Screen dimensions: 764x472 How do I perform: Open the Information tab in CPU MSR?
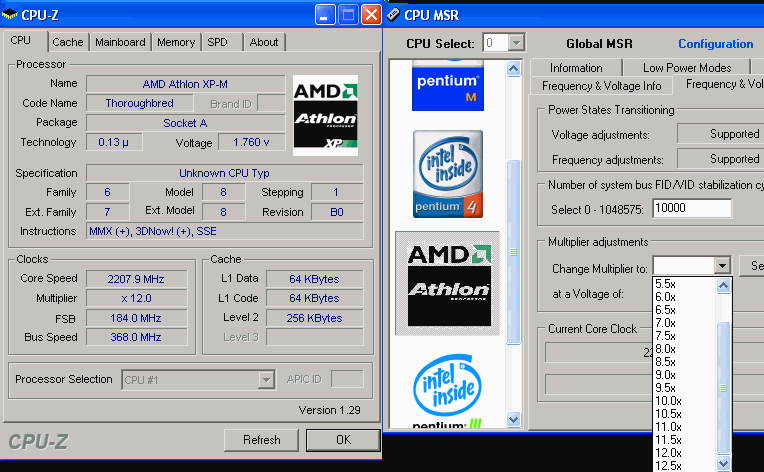(576, 68)
